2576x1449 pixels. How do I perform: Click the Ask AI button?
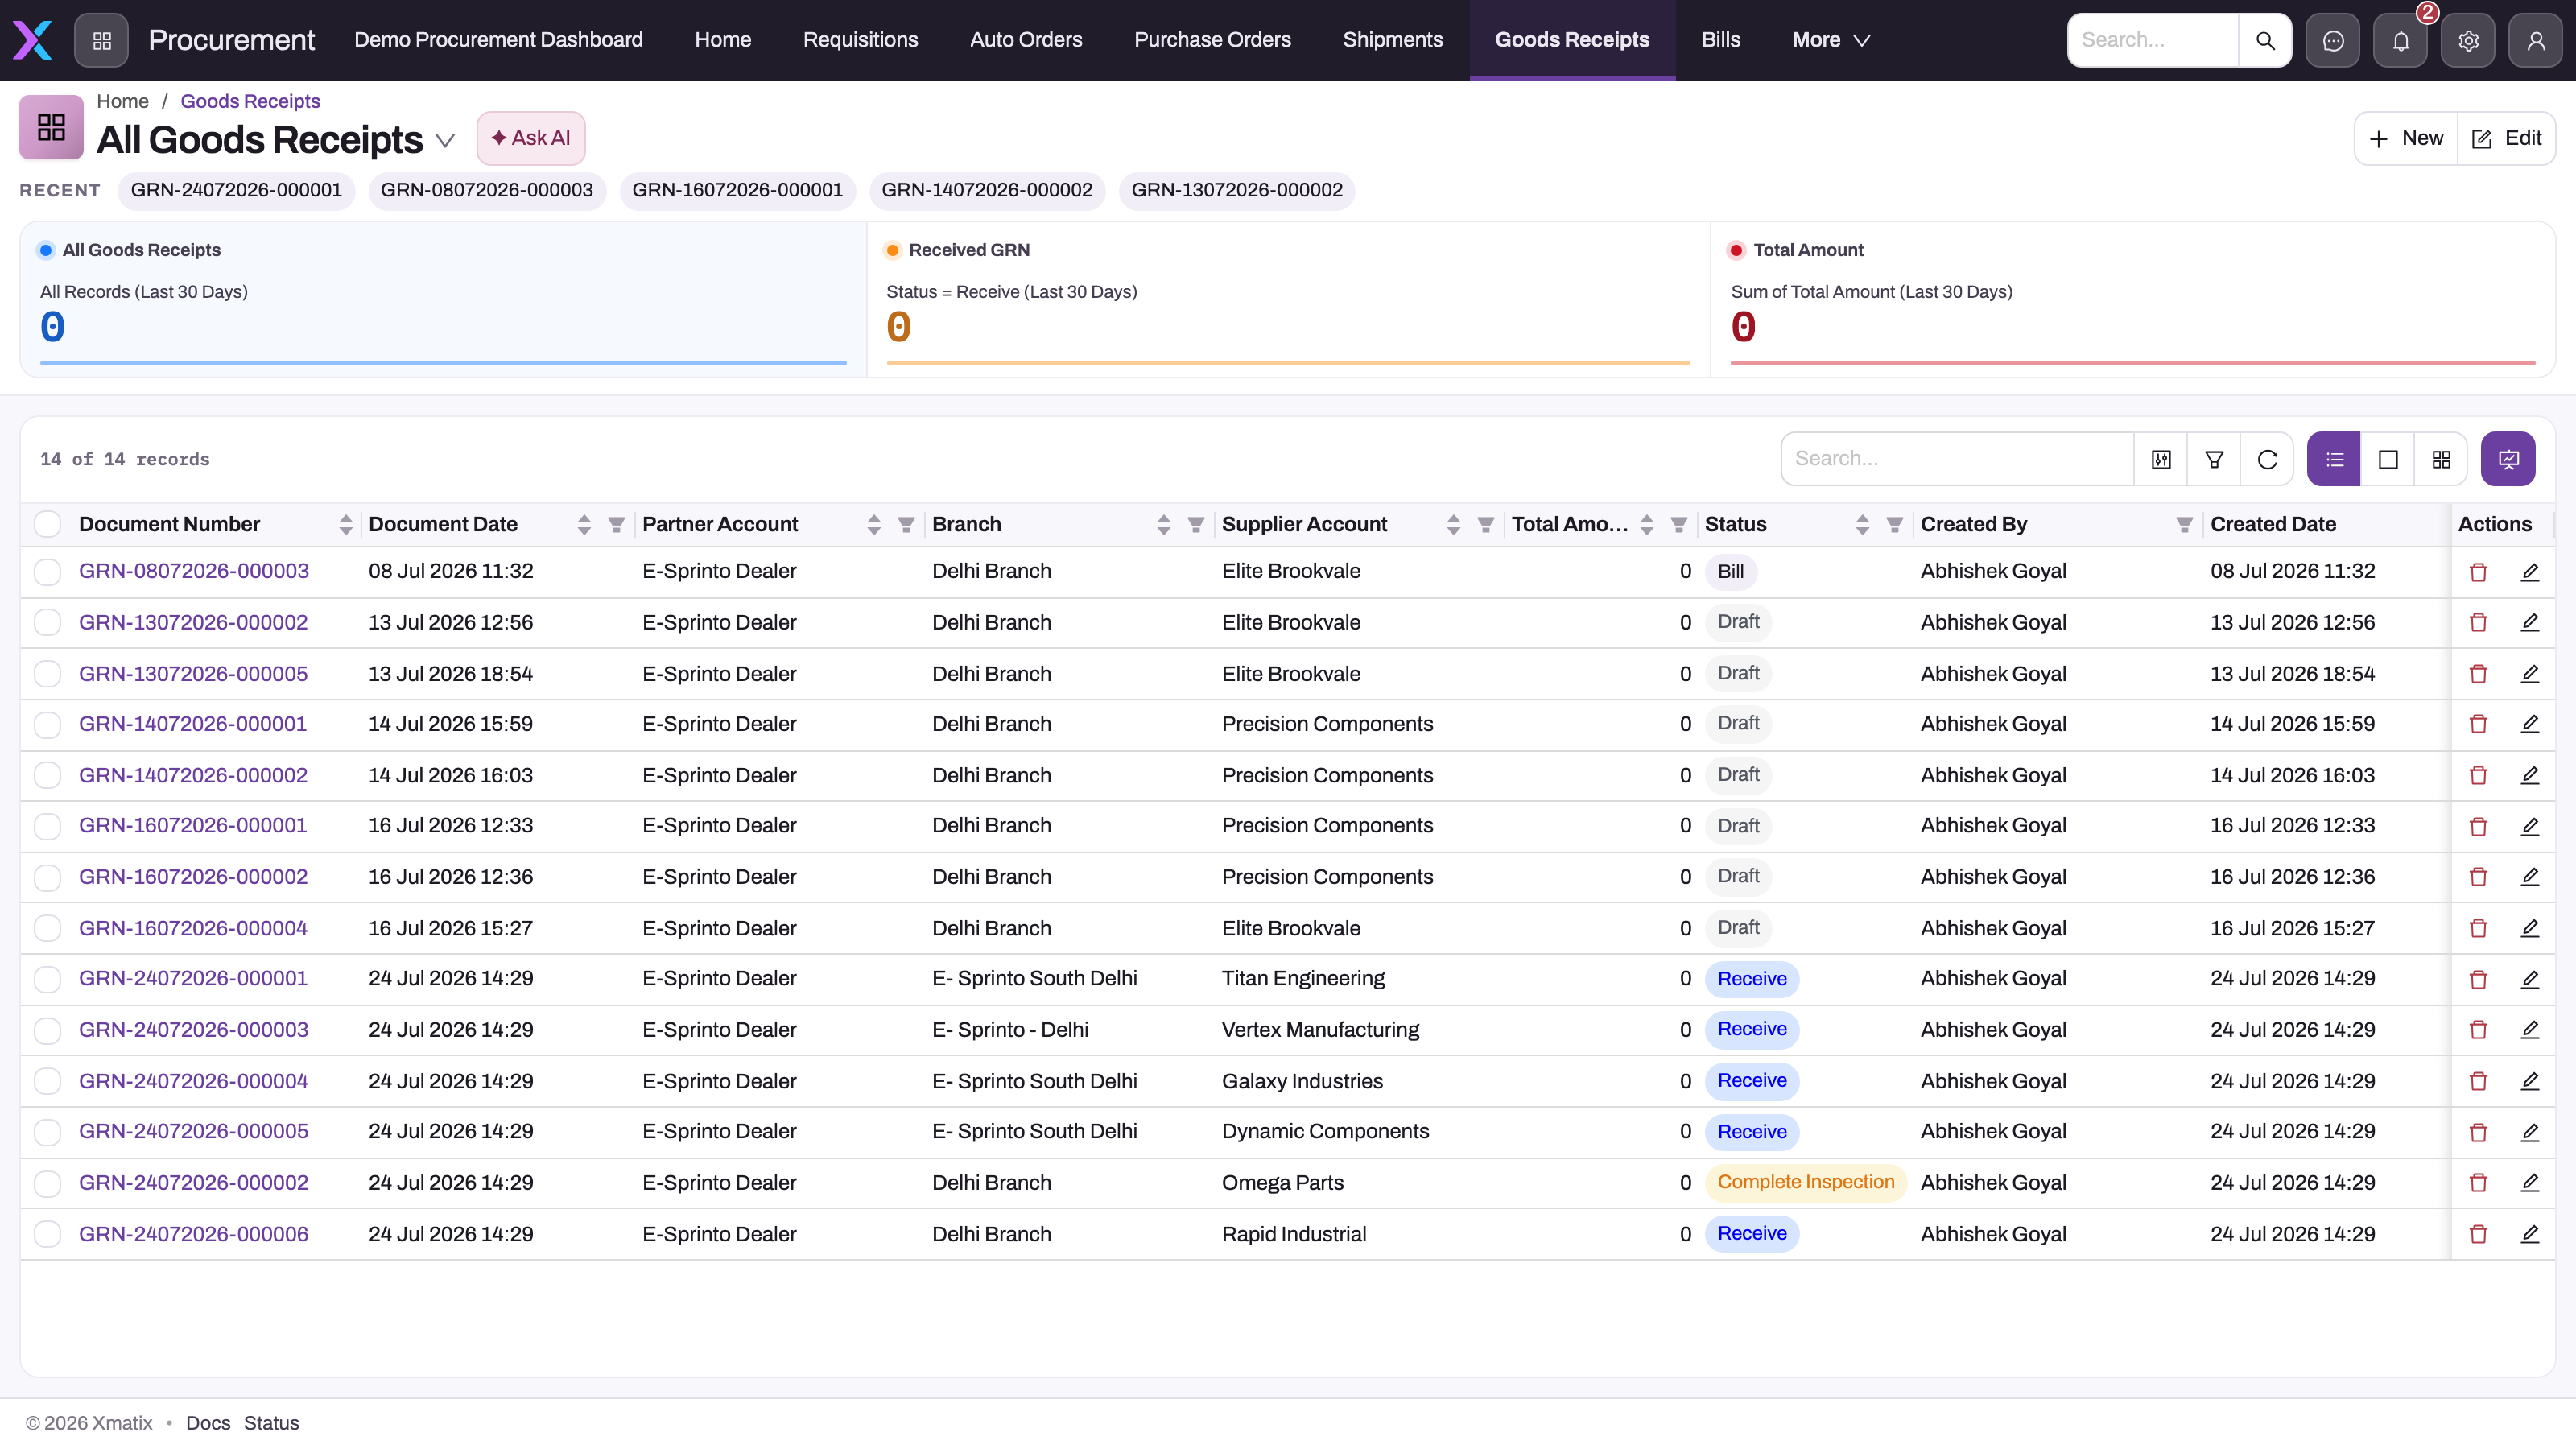pos(531,138)
